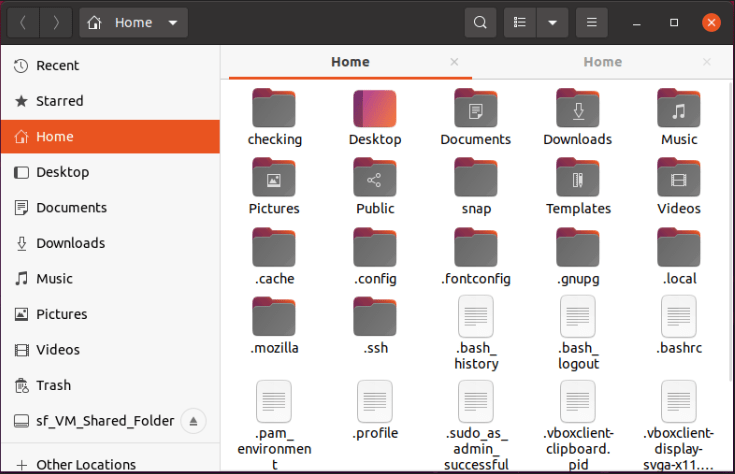The height and width of the screenshot is (474, 735).
Task: Select Home in the sidebar
Action: (x=110, y=136)
